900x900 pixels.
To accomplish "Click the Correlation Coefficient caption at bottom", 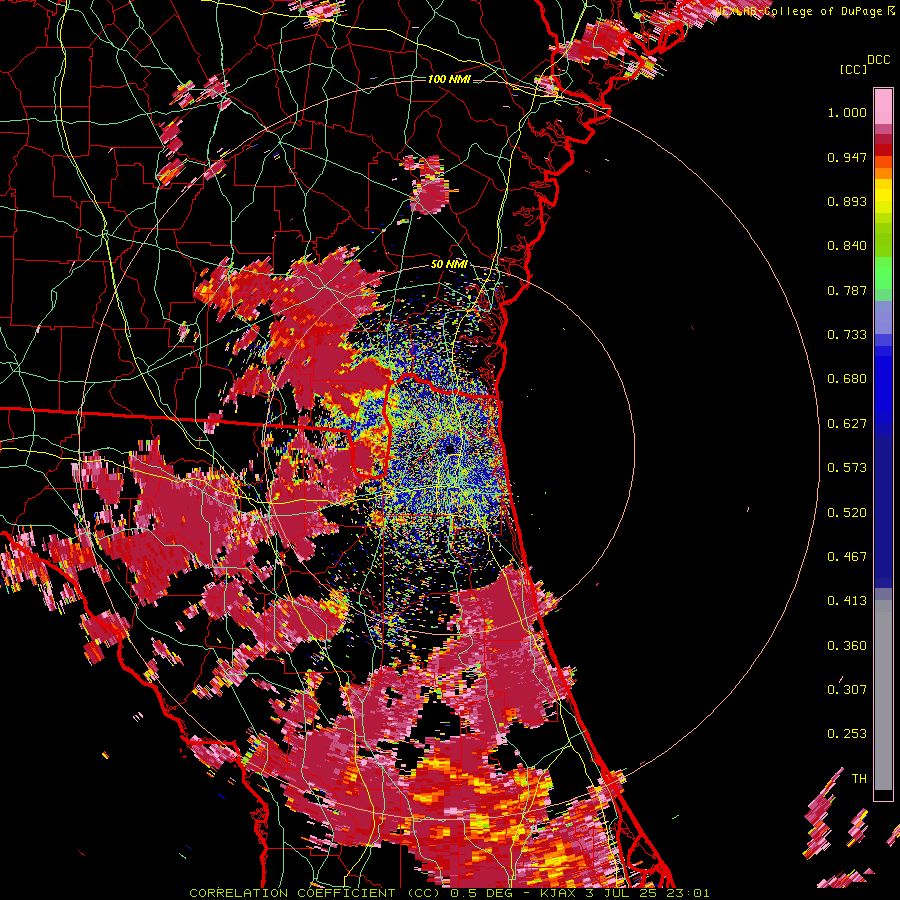I will (x=449, y=893).
